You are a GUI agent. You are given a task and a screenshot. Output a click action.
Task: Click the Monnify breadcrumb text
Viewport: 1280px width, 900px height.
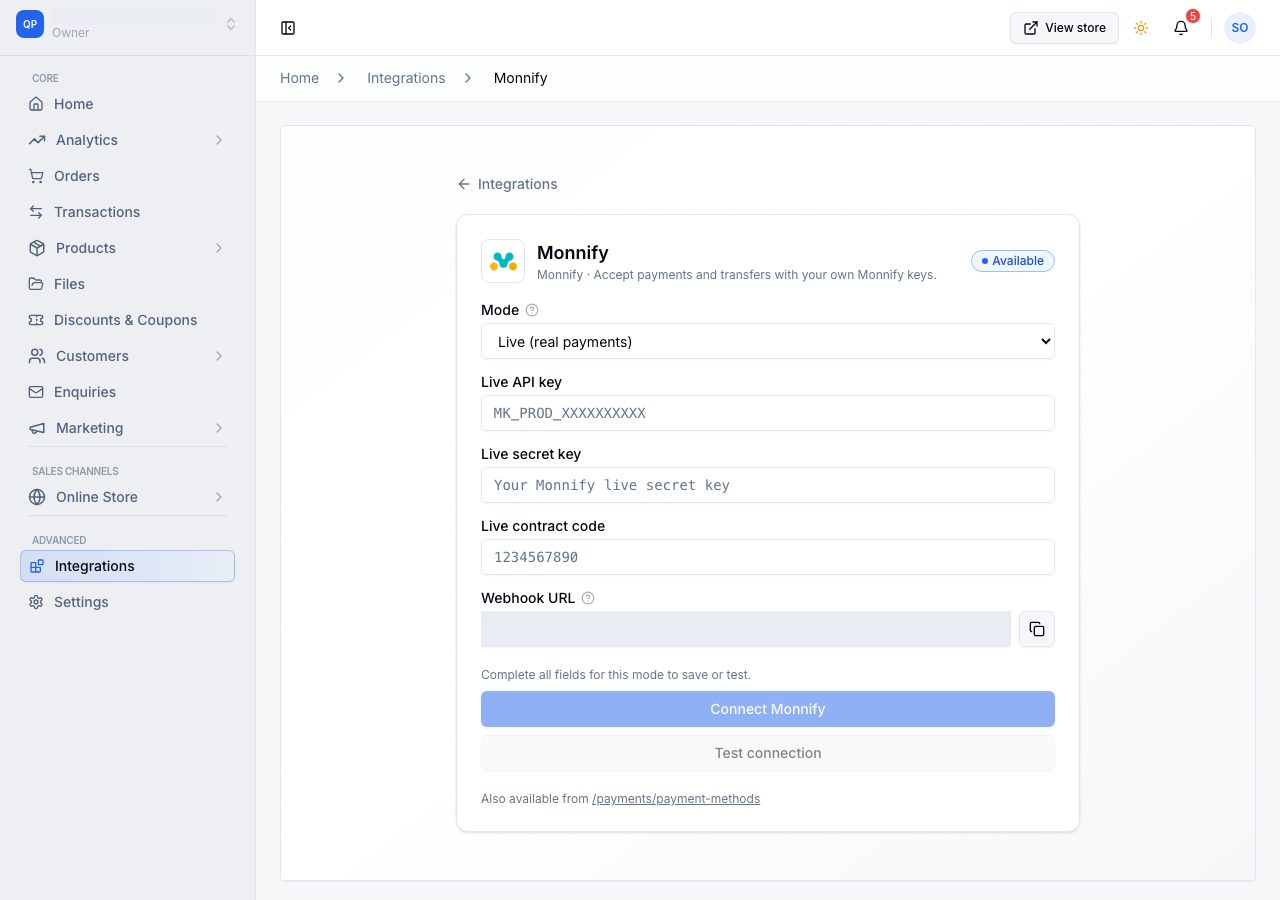[x=520, y=78]
